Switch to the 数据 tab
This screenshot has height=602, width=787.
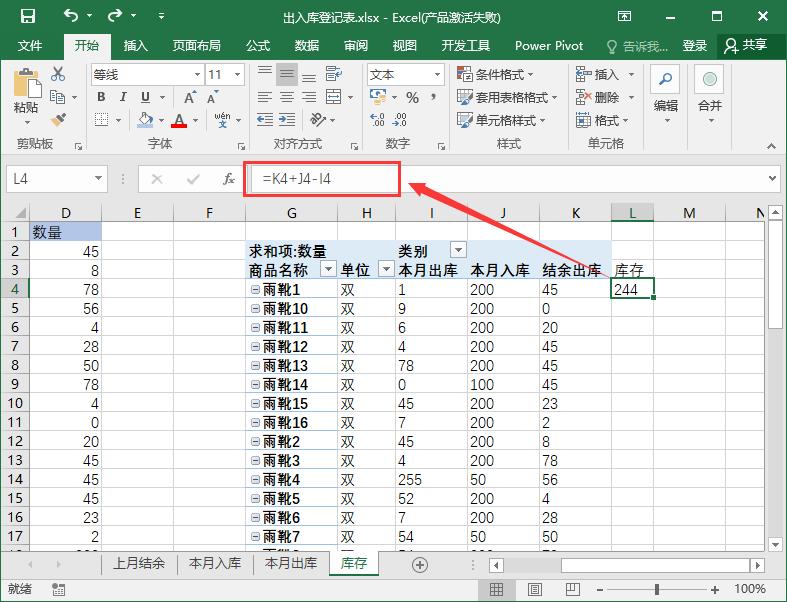(x=307, y=46)
